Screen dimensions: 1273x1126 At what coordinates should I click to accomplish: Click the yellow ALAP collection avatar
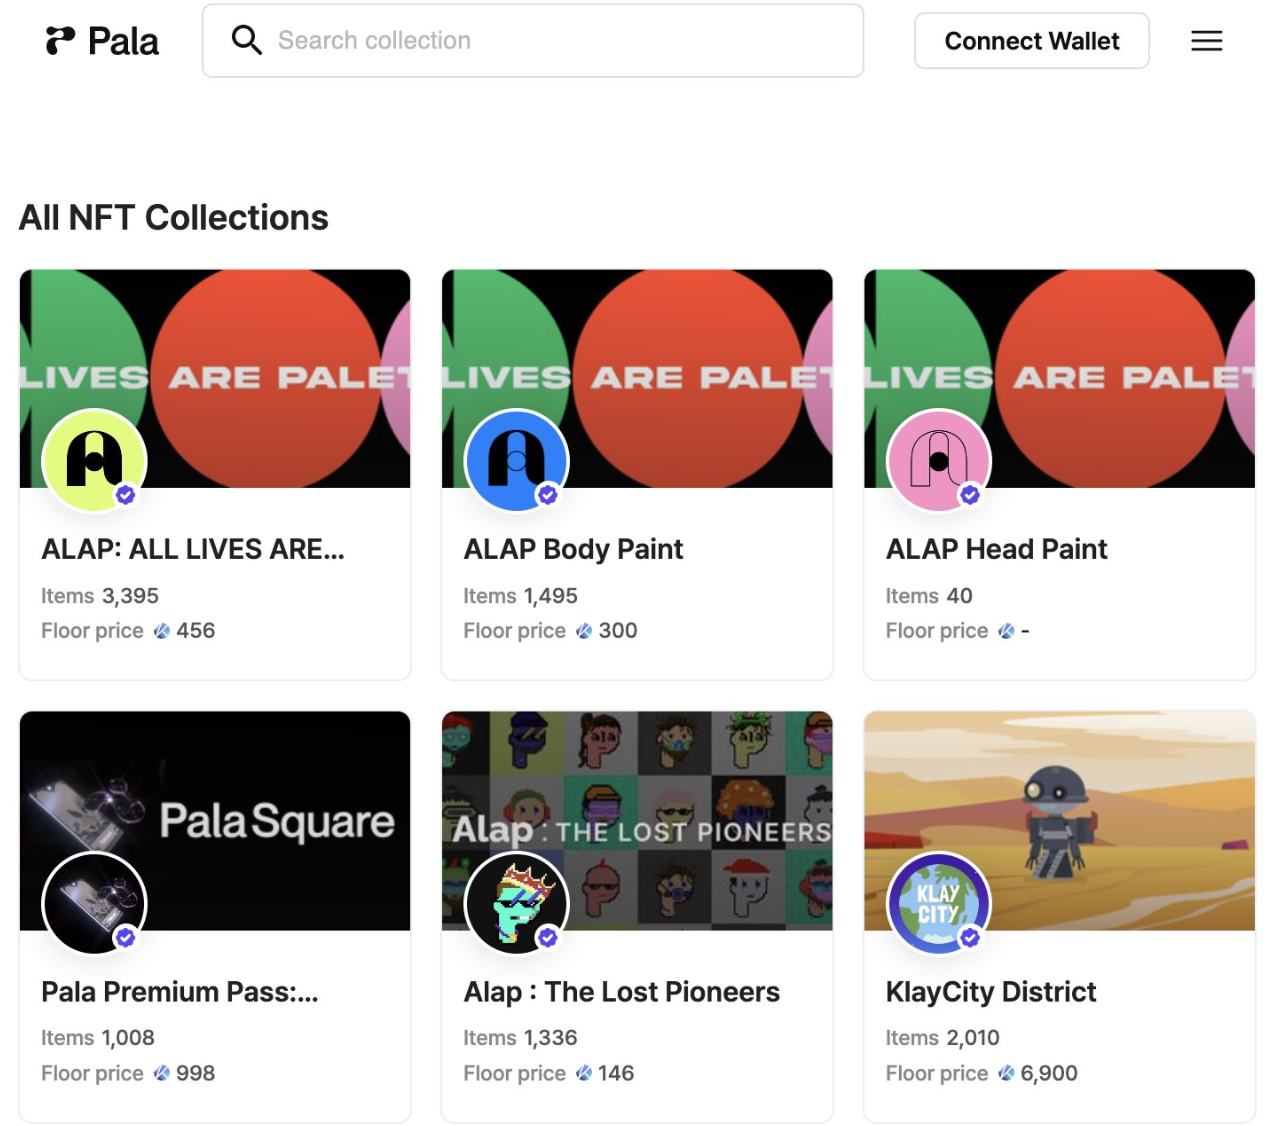tap(94, 460)
